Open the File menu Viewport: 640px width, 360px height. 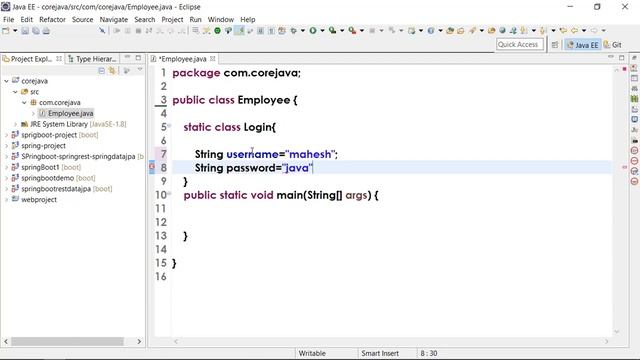(x=8, y=20)
